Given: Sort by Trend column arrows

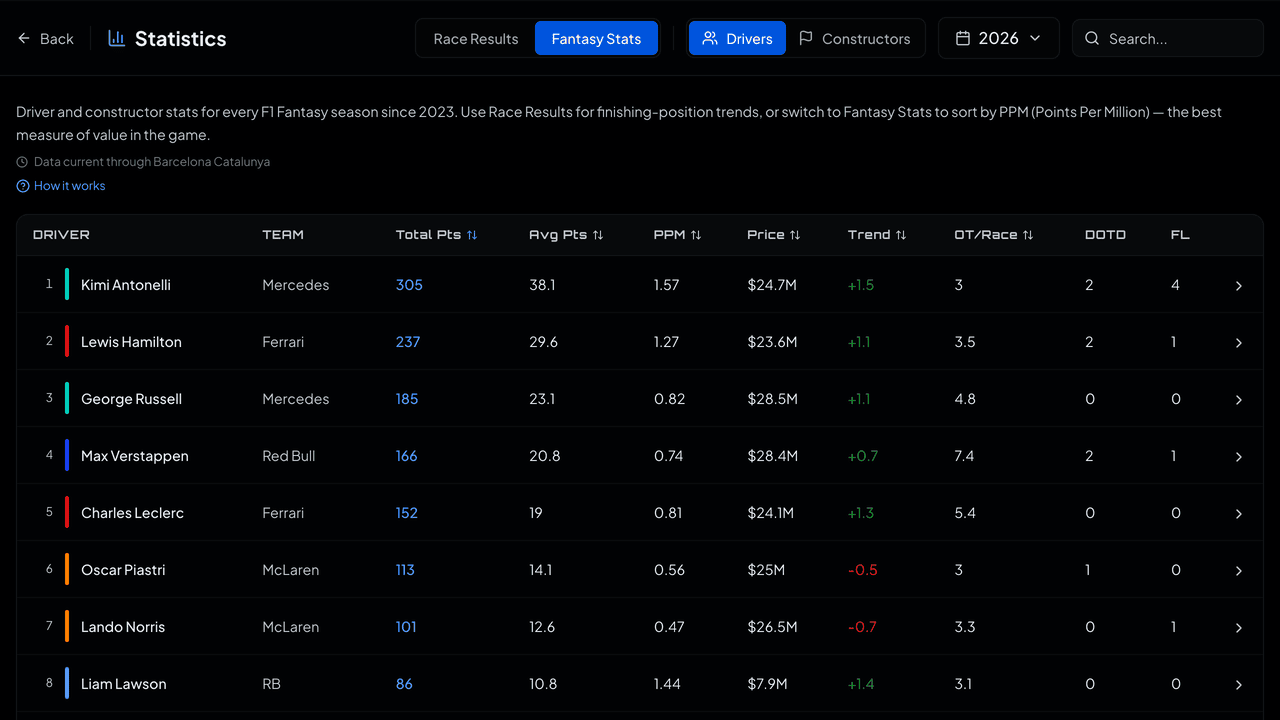Looking at the screenshot, I should pyautogui.click(x=901, y=235).
